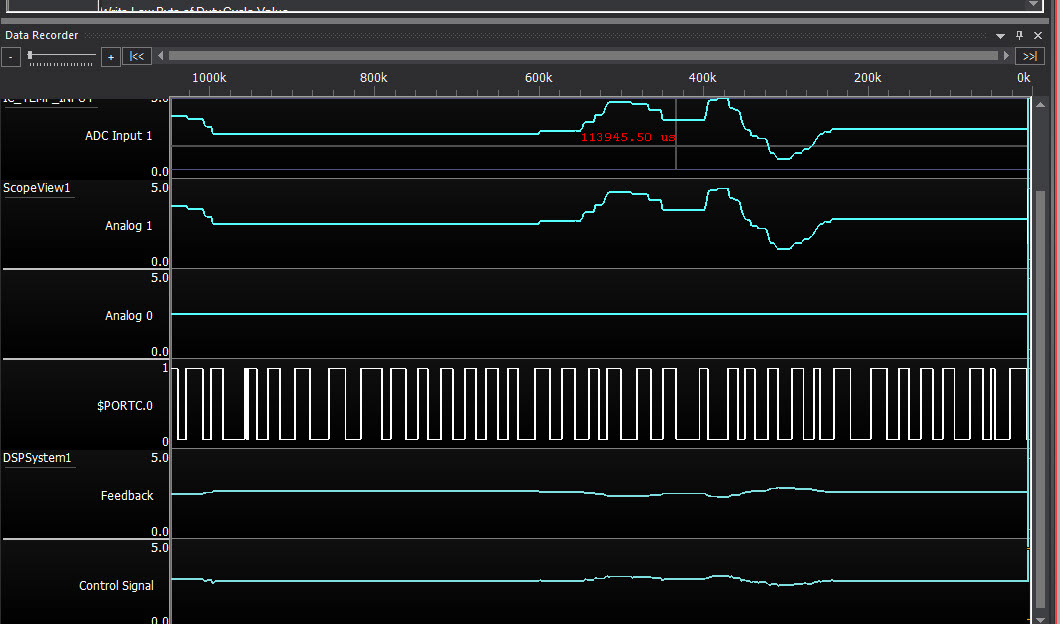
Task: Jump to recording start with |<< button
Action: [137, 57]
